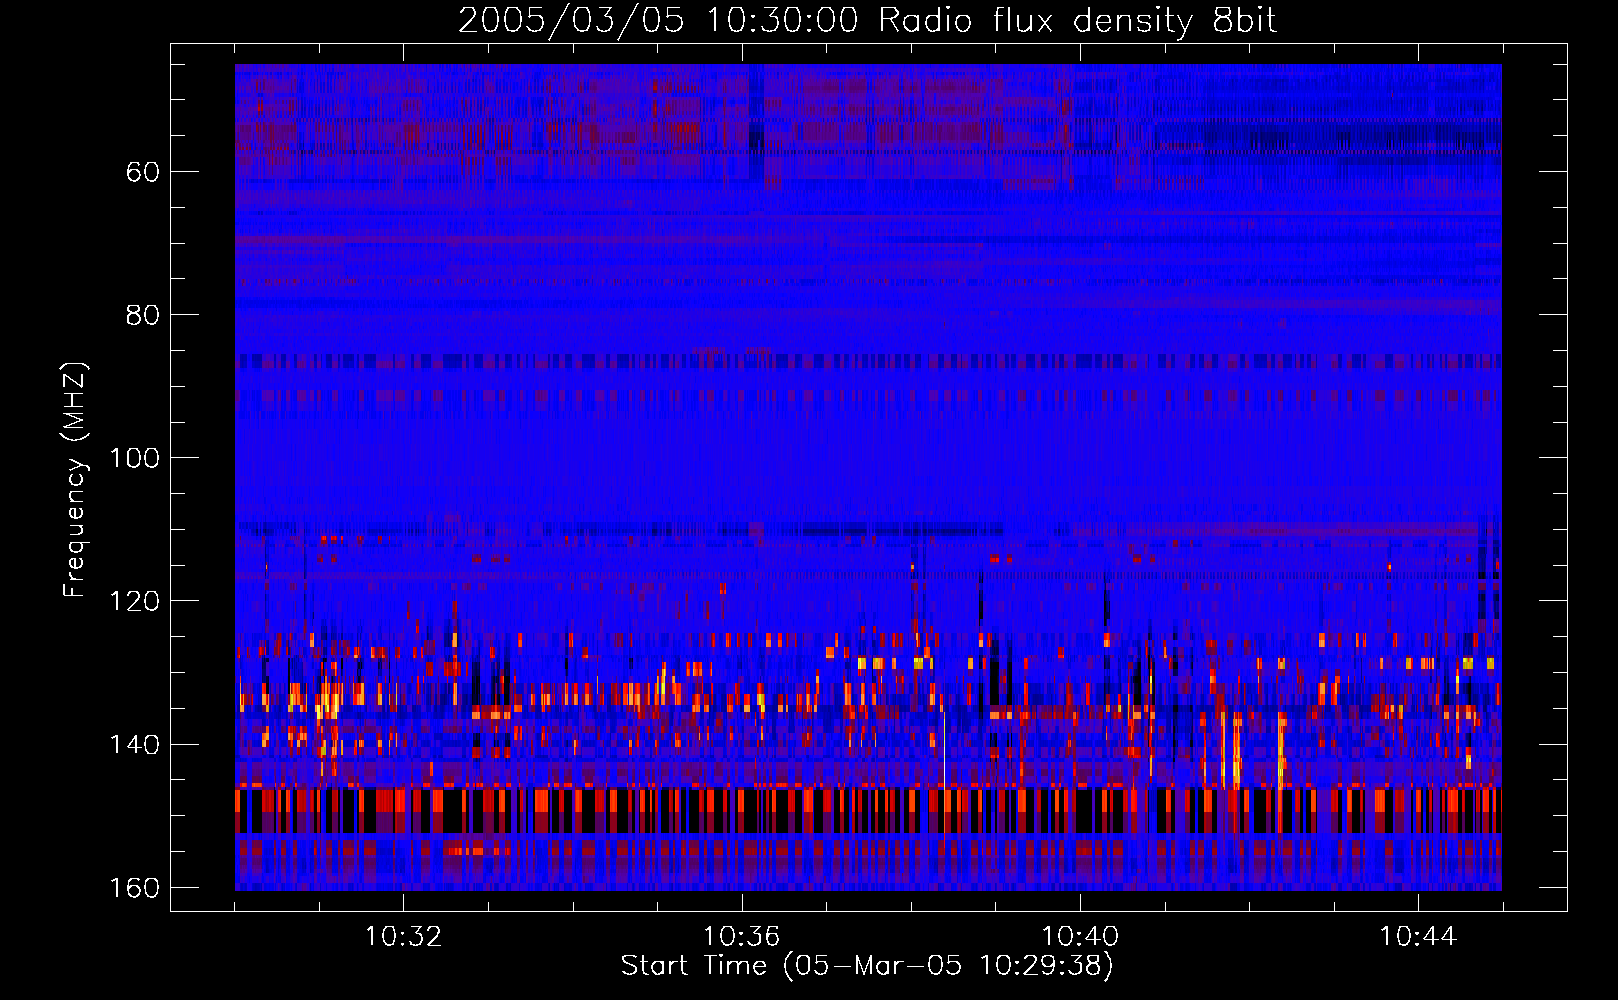Click the 'Start Time (05-Mar-05 10:29:38)' x-axis label
Viewport: 1618px width, 1000px height.
[x=867, y=966]
